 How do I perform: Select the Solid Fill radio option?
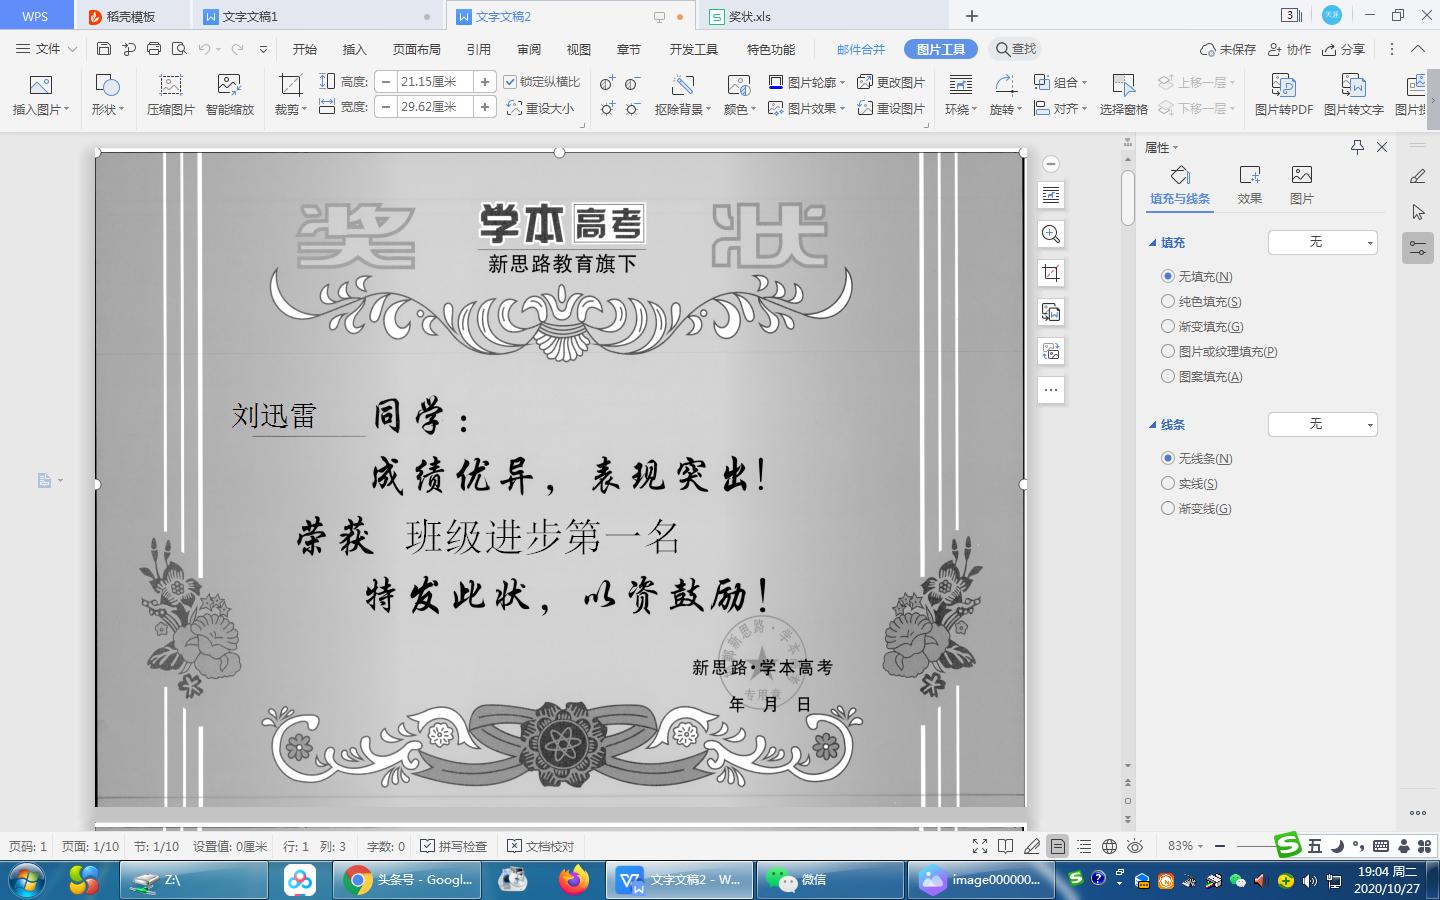click(x=1167, y=301)
